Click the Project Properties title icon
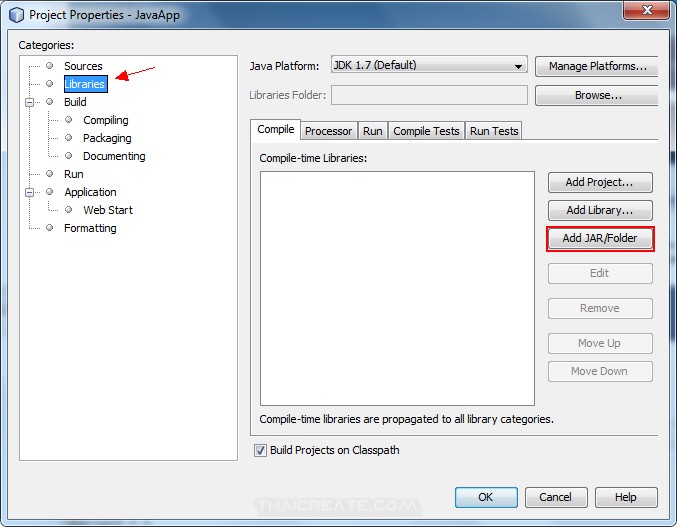This screenshot has width=677, height=527. 16,15
